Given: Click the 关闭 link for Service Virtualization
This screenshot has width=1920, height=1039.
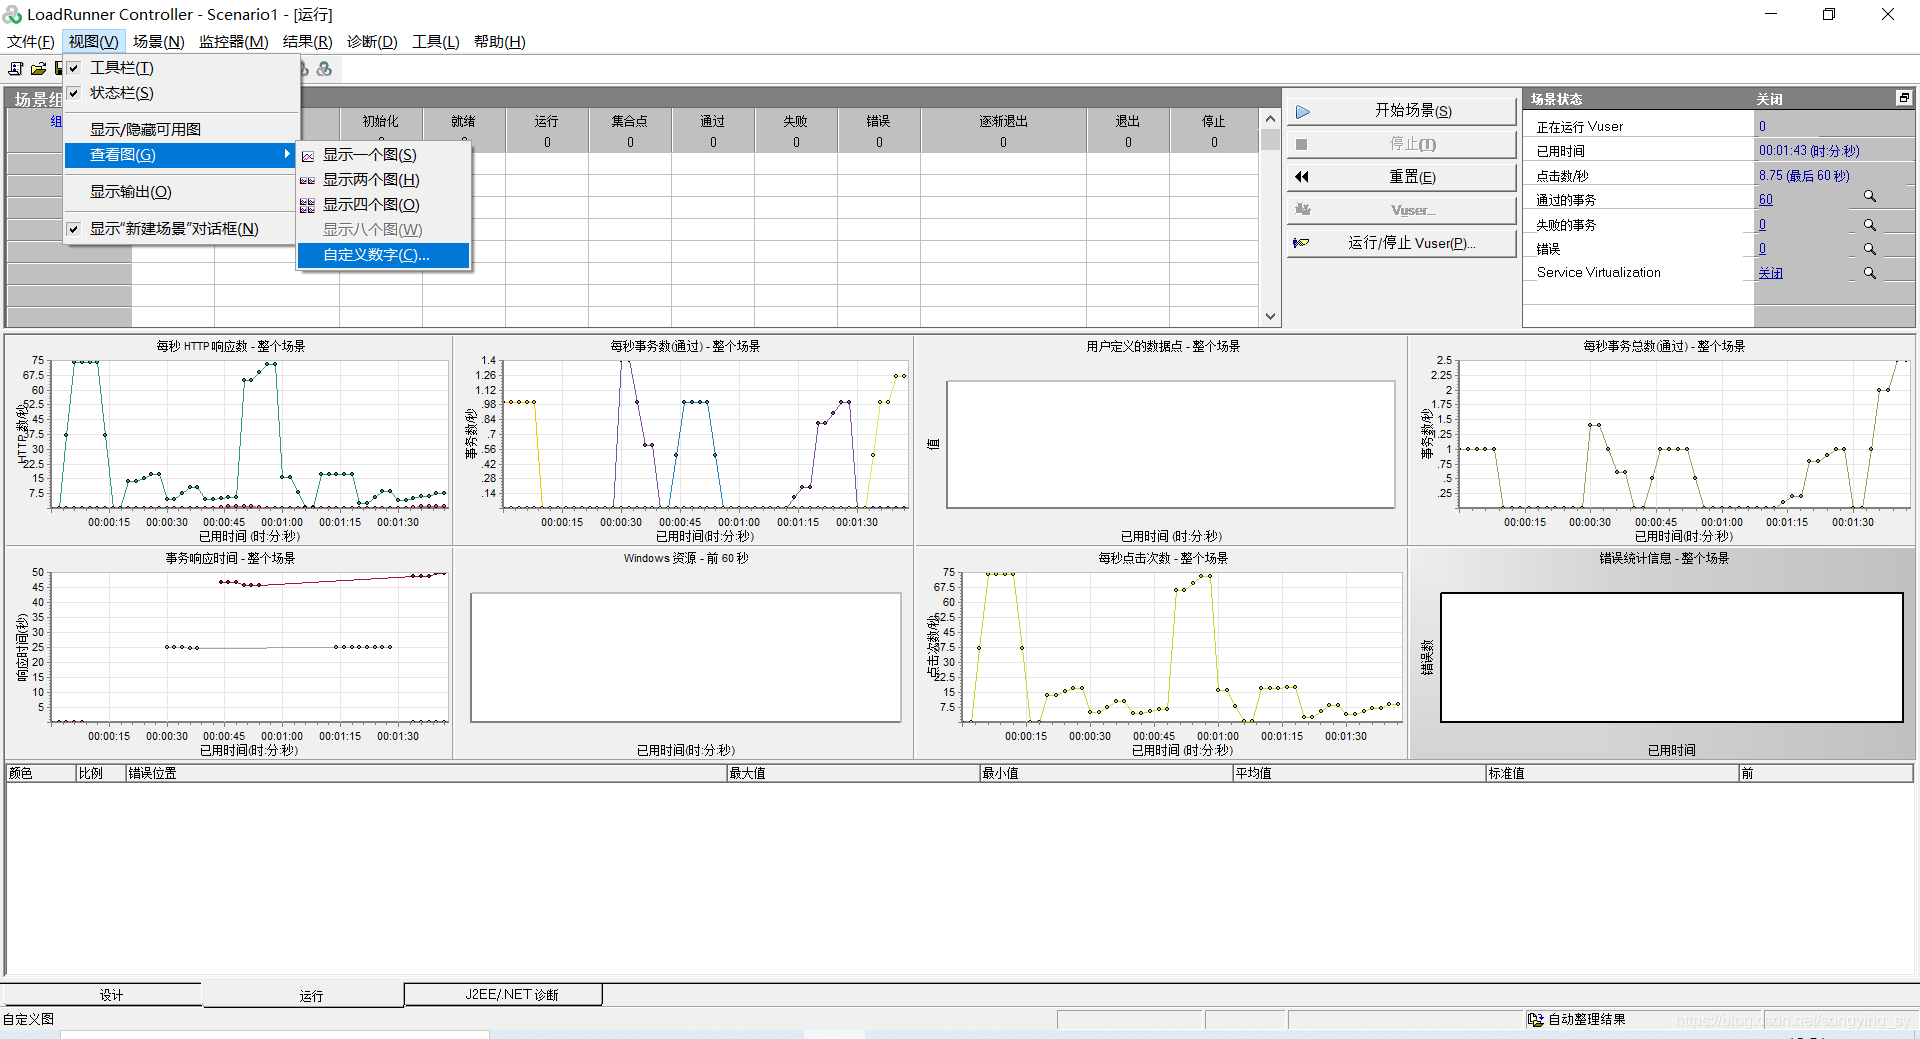Looking at the screenshot, I should [x=1770, y=273].
